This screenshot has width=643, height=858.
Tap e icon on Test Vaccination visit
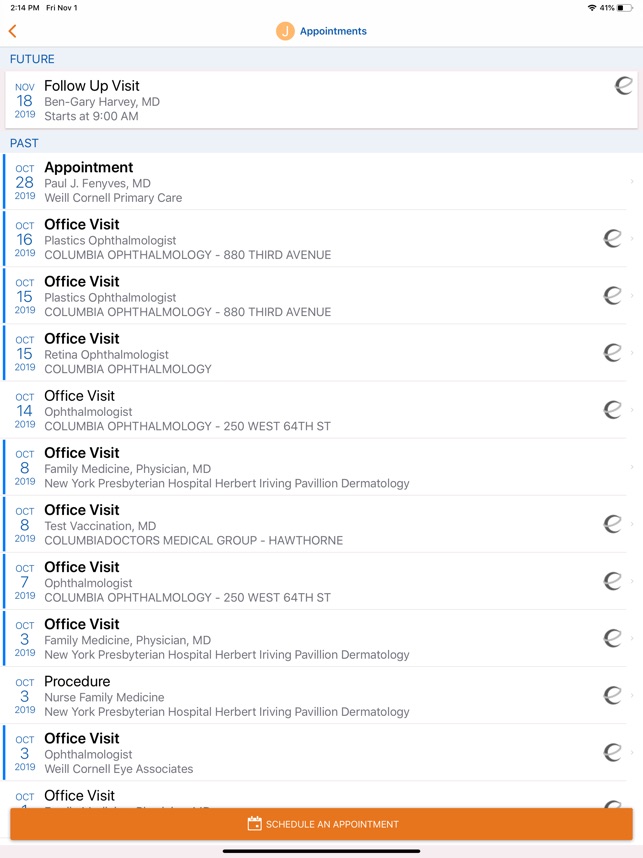[x=612, y=524]
